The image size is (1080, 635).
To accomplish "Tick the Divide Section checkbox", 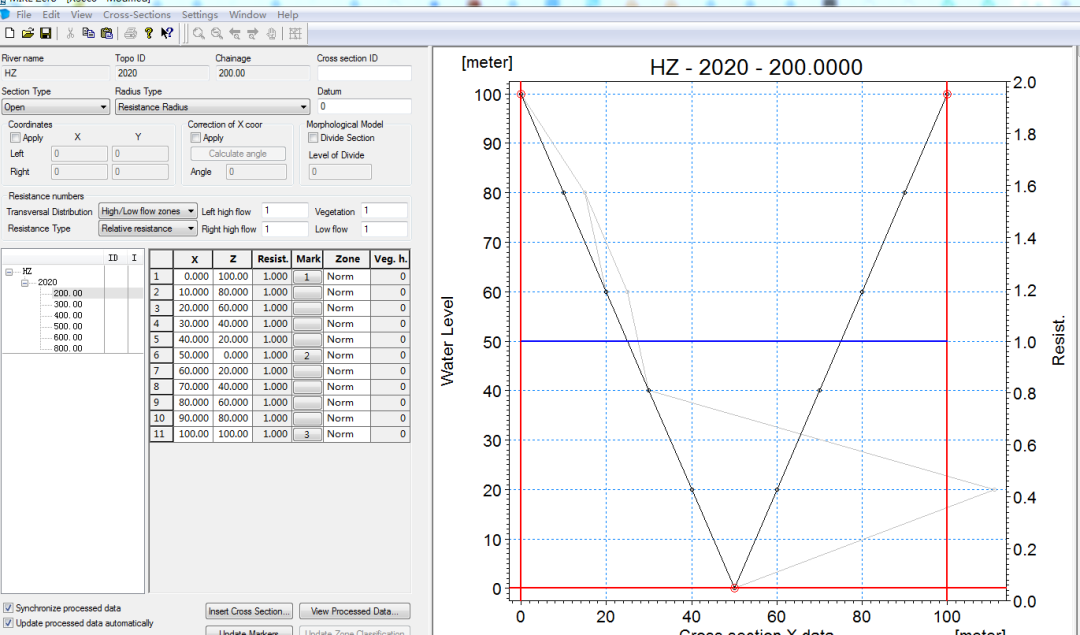I will 313,138.
